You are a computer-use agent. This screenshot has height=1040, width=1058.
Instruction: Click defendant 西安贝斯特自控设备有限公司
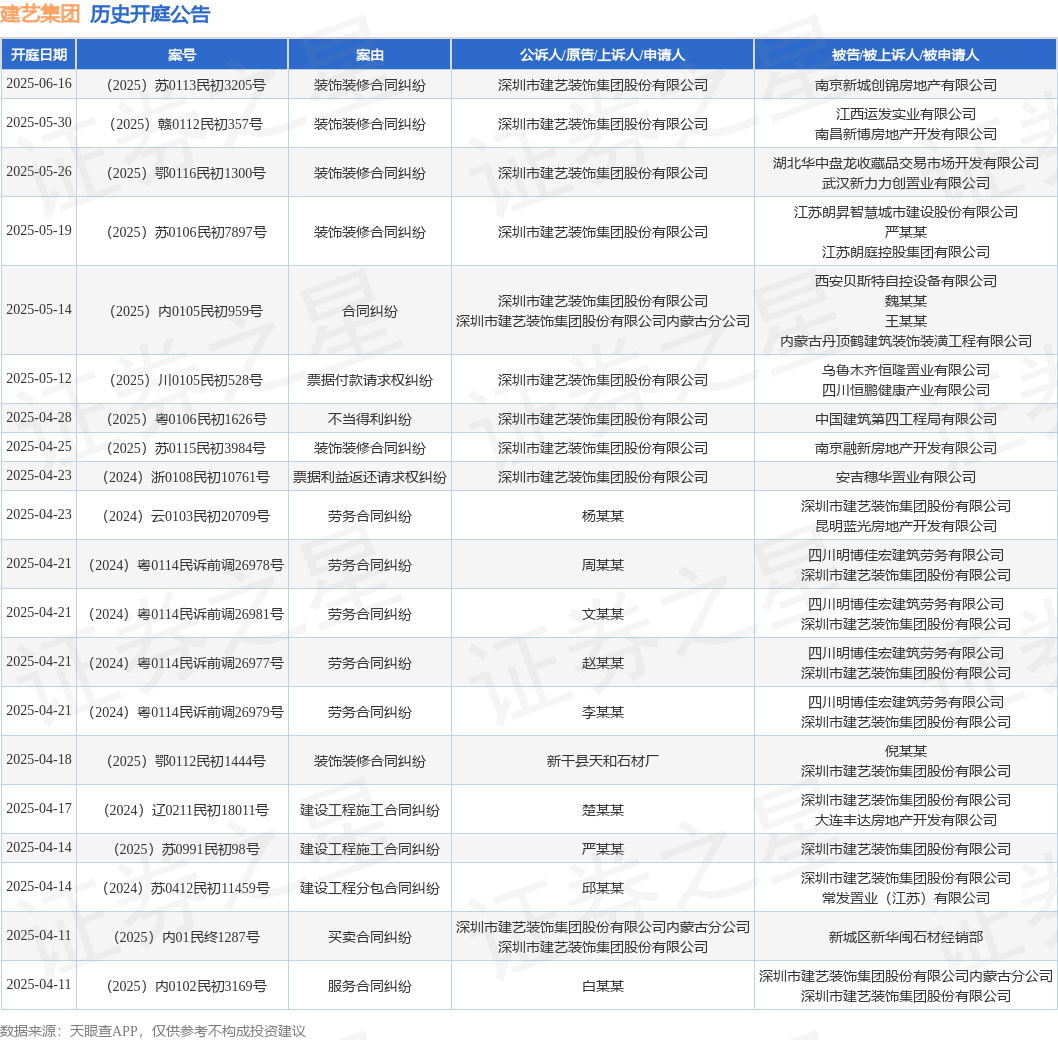coord(906,281)
